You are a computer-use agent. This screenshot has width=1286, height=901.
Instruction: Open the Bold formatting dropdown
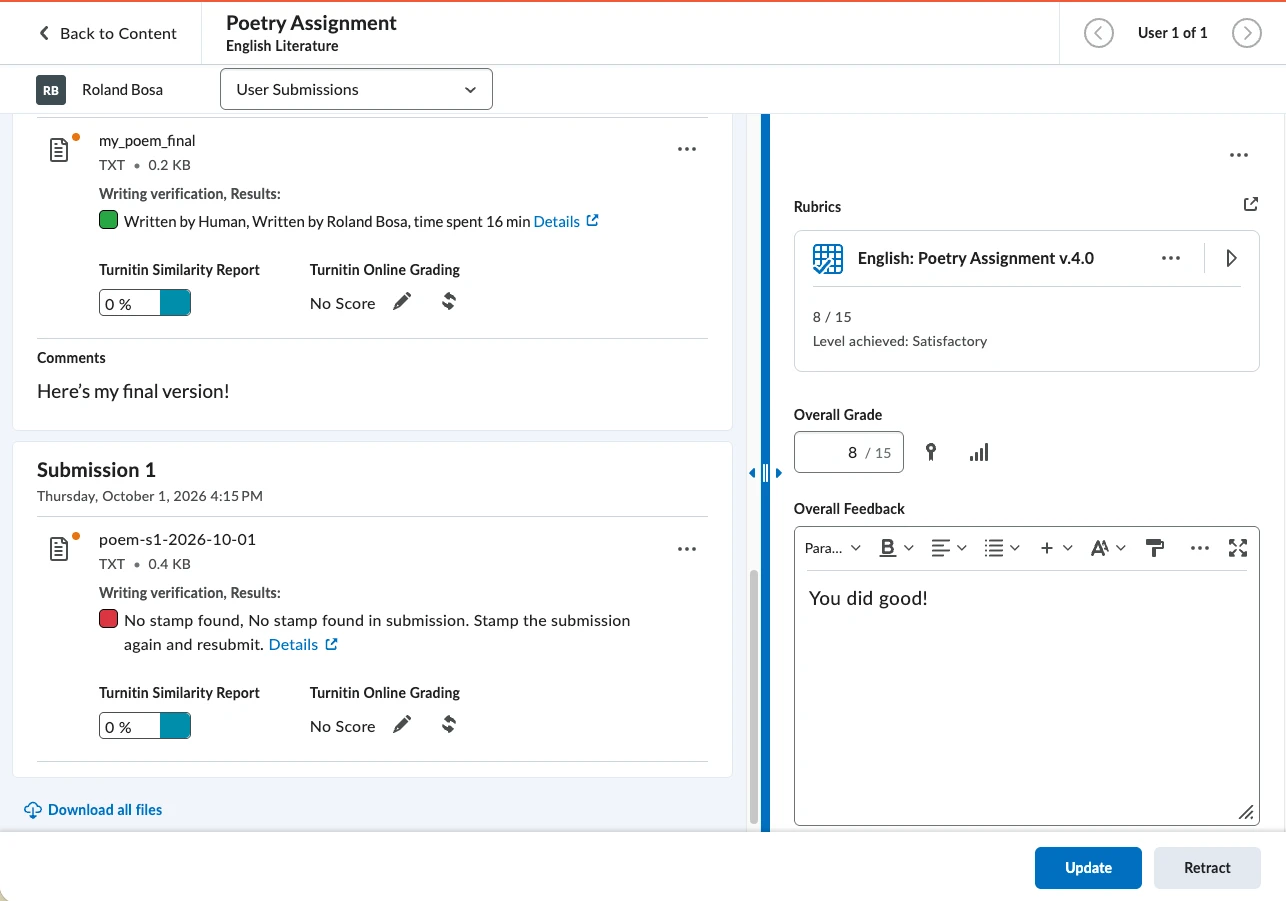897,548
